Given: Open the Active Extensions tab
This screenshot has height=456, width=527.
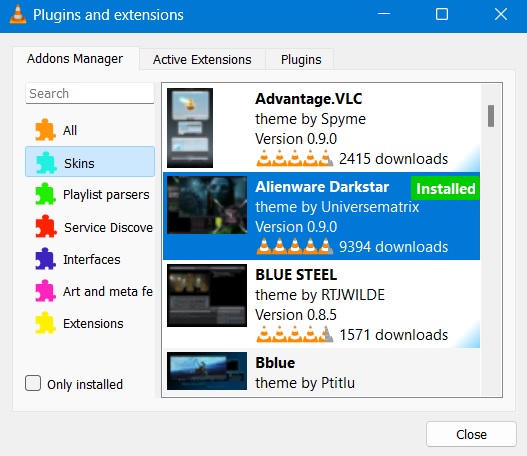Looking at the screenshot, I should pos(202,59).
